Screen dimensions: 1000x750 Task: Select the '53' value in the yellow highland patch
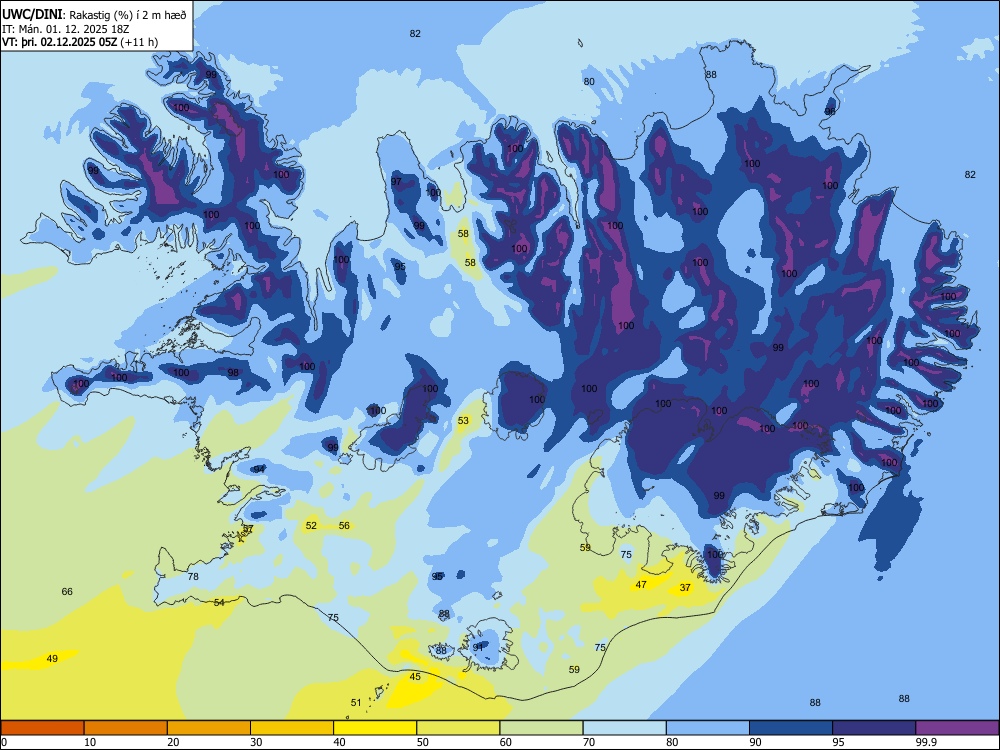463,420
